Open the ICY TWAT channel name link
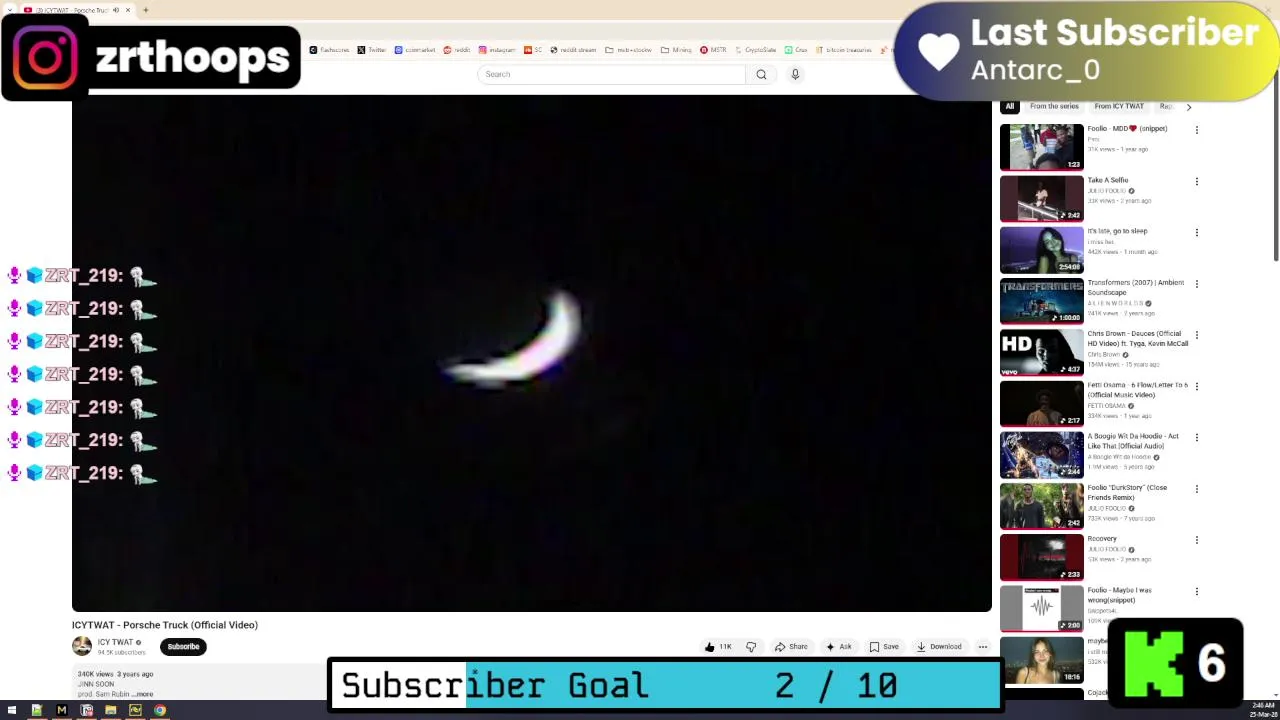This screenshot has width=1280, height=720. point(115,642)
